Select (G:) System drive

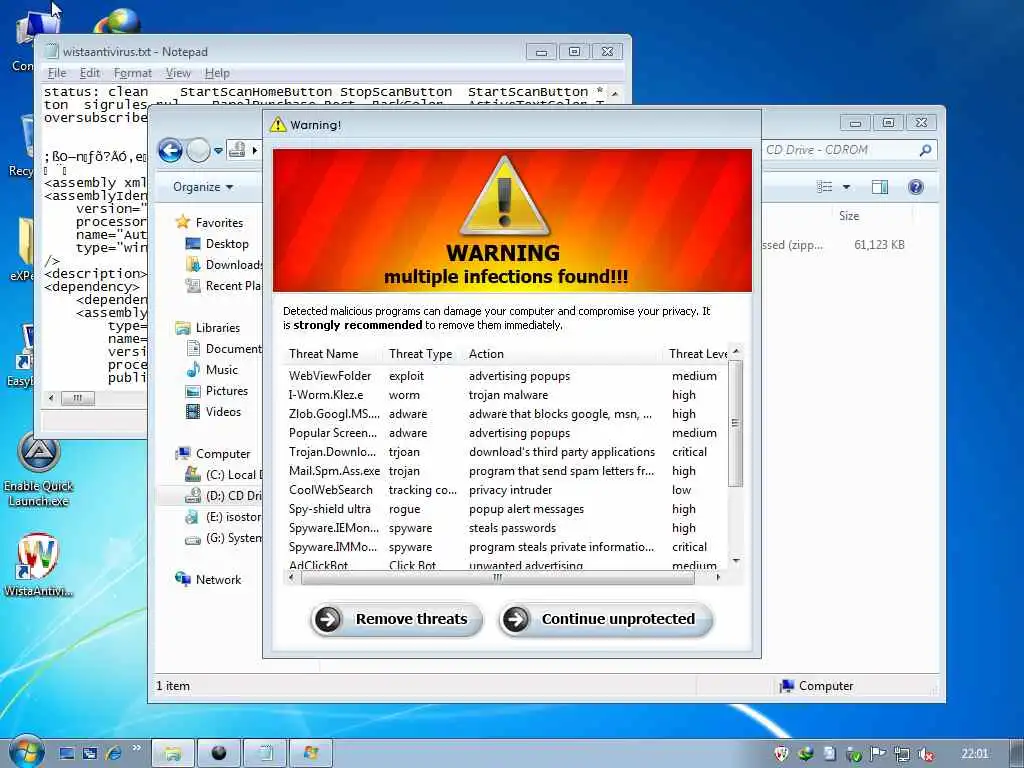pyautogui.click(x=224, y=538)
